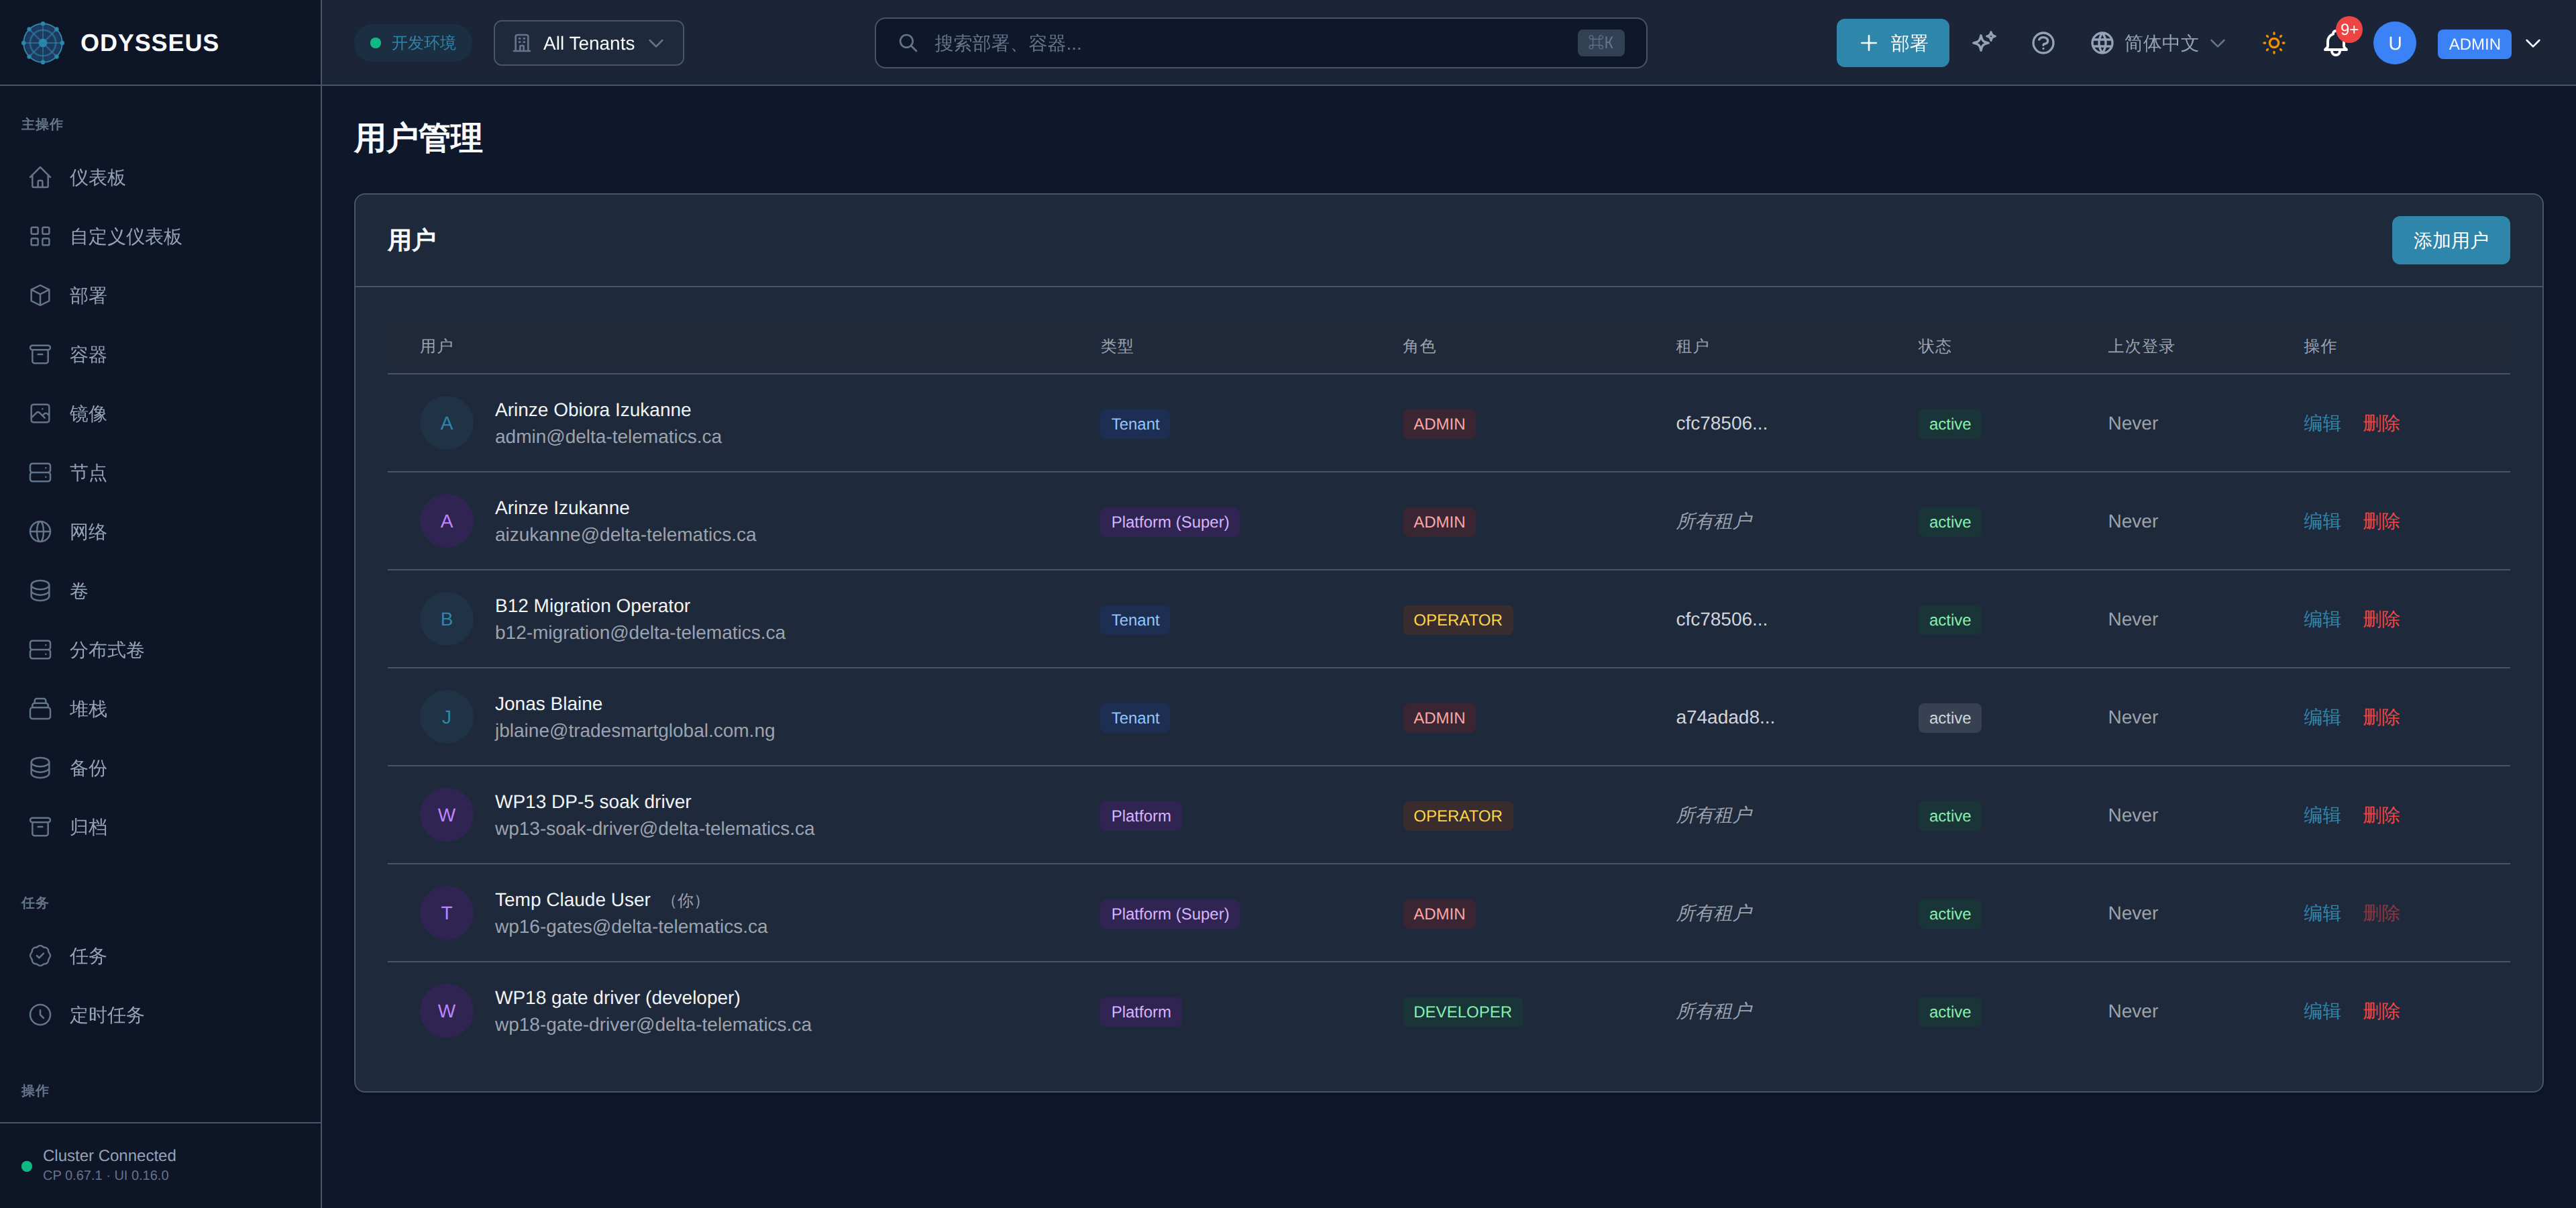Click the 添加用户 add user button

point(2450,240)
